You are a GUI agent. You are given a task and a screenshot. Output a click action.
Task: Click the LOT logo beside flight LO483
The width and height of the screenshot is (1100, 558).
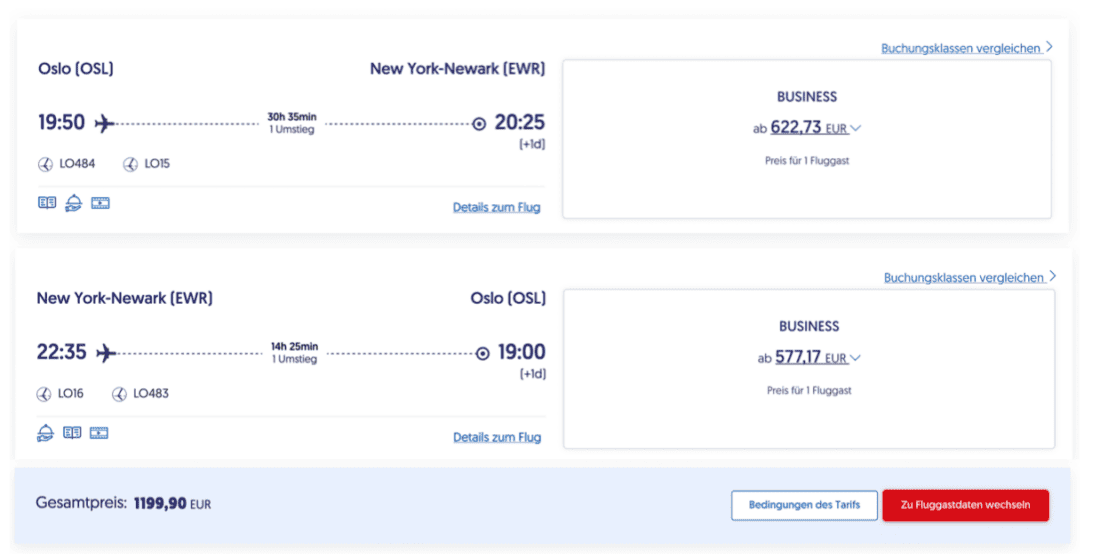[x=119, y=394]
